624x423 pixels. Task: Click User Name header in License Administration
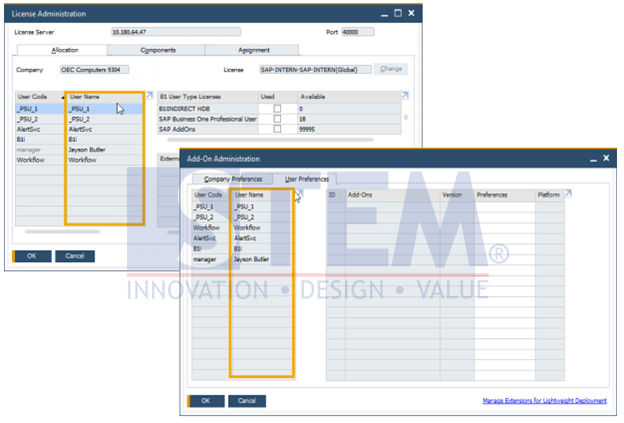click(104, 97)
